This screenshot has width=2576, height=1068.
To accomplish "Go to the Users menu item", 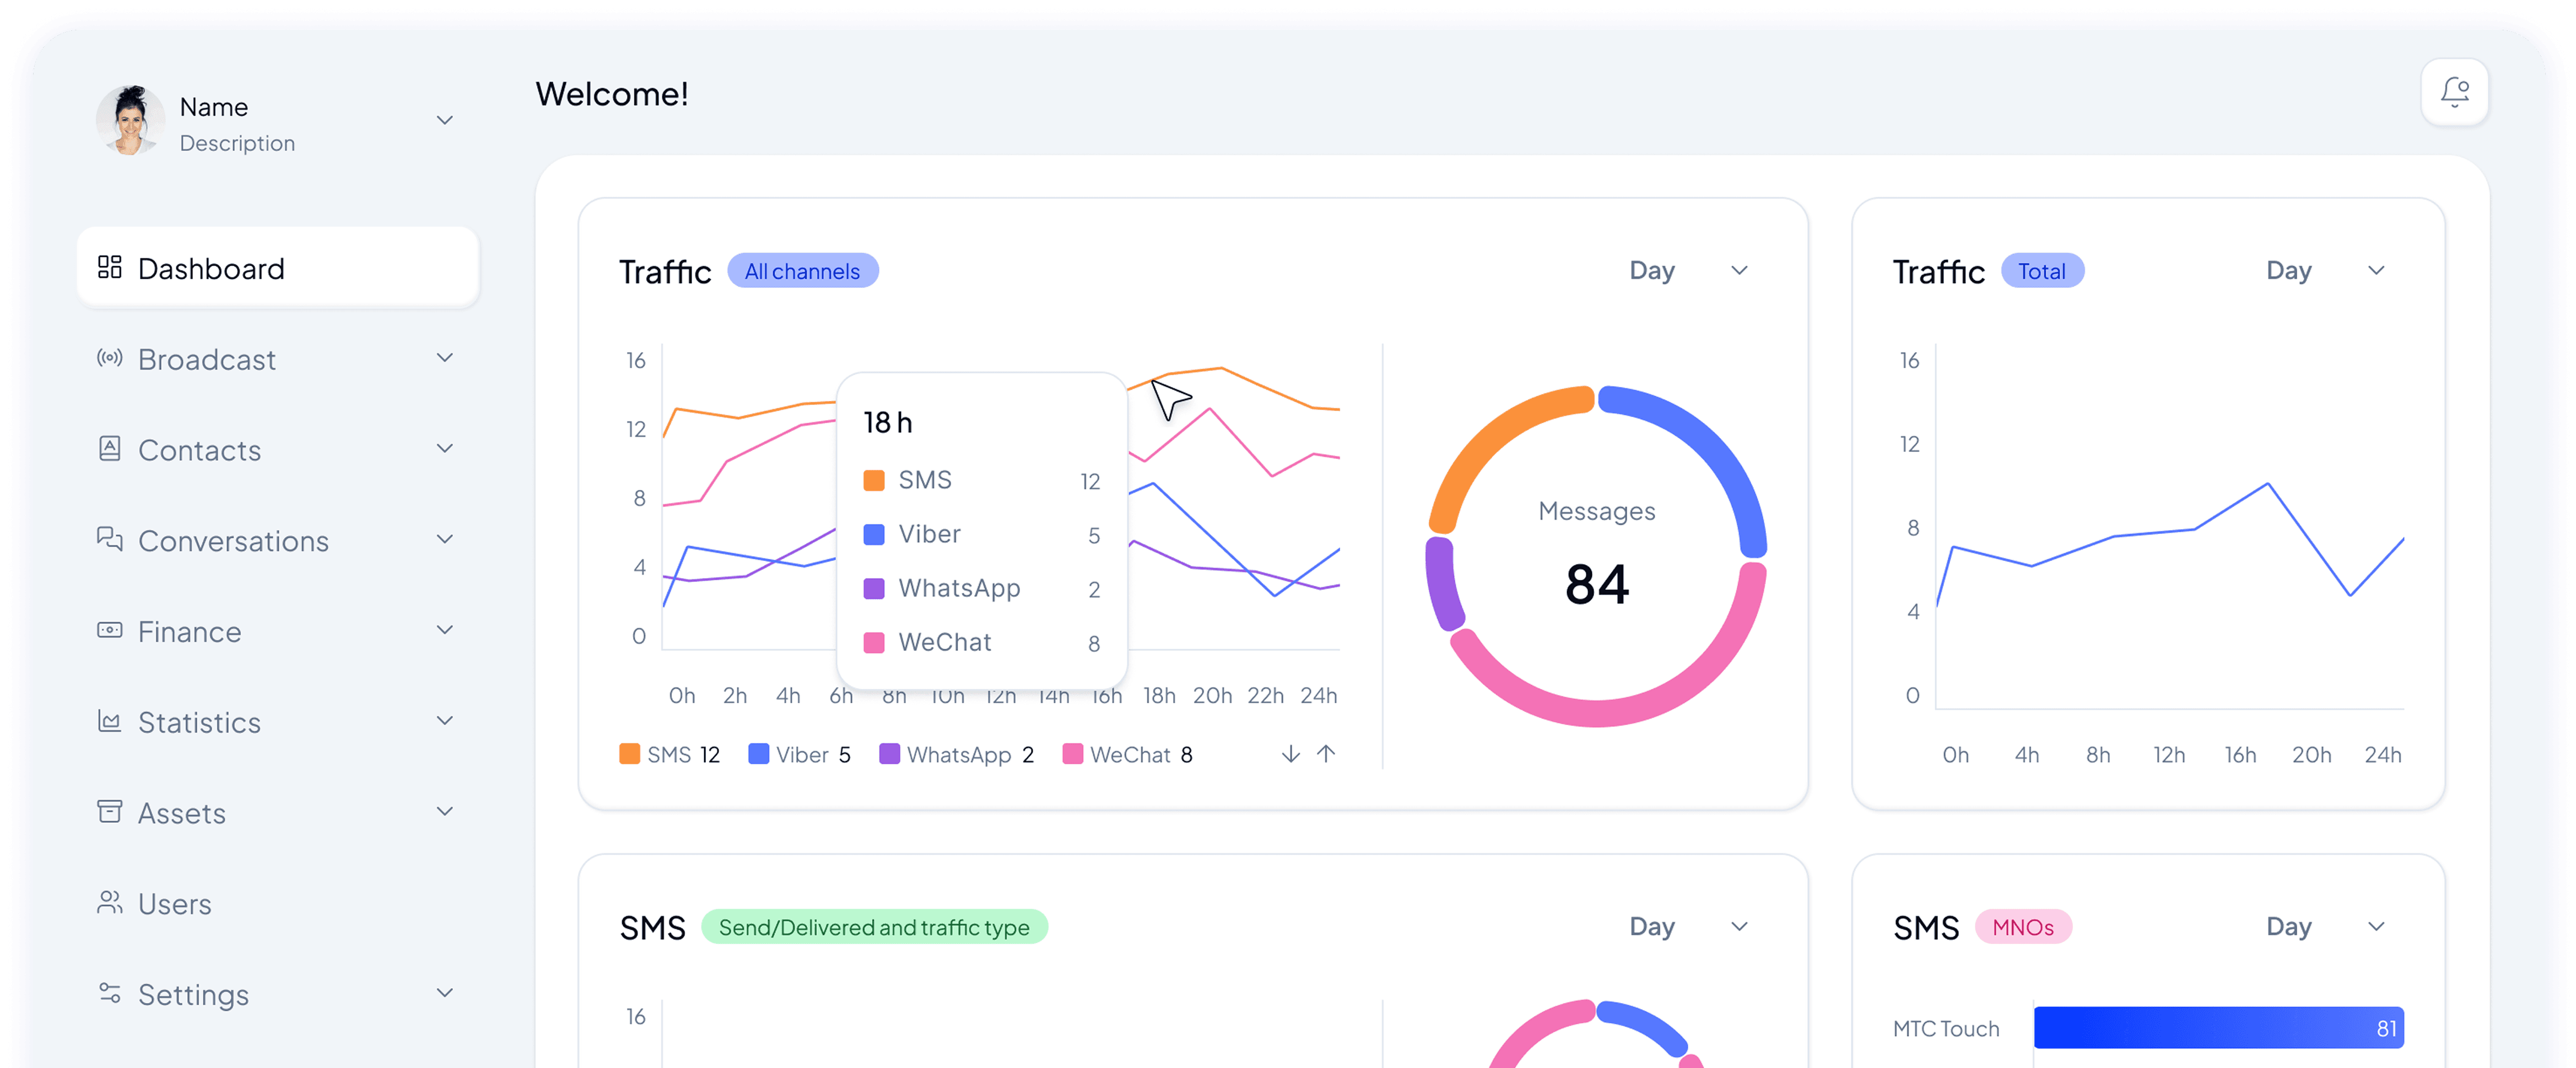I will (x=175, y=904).
